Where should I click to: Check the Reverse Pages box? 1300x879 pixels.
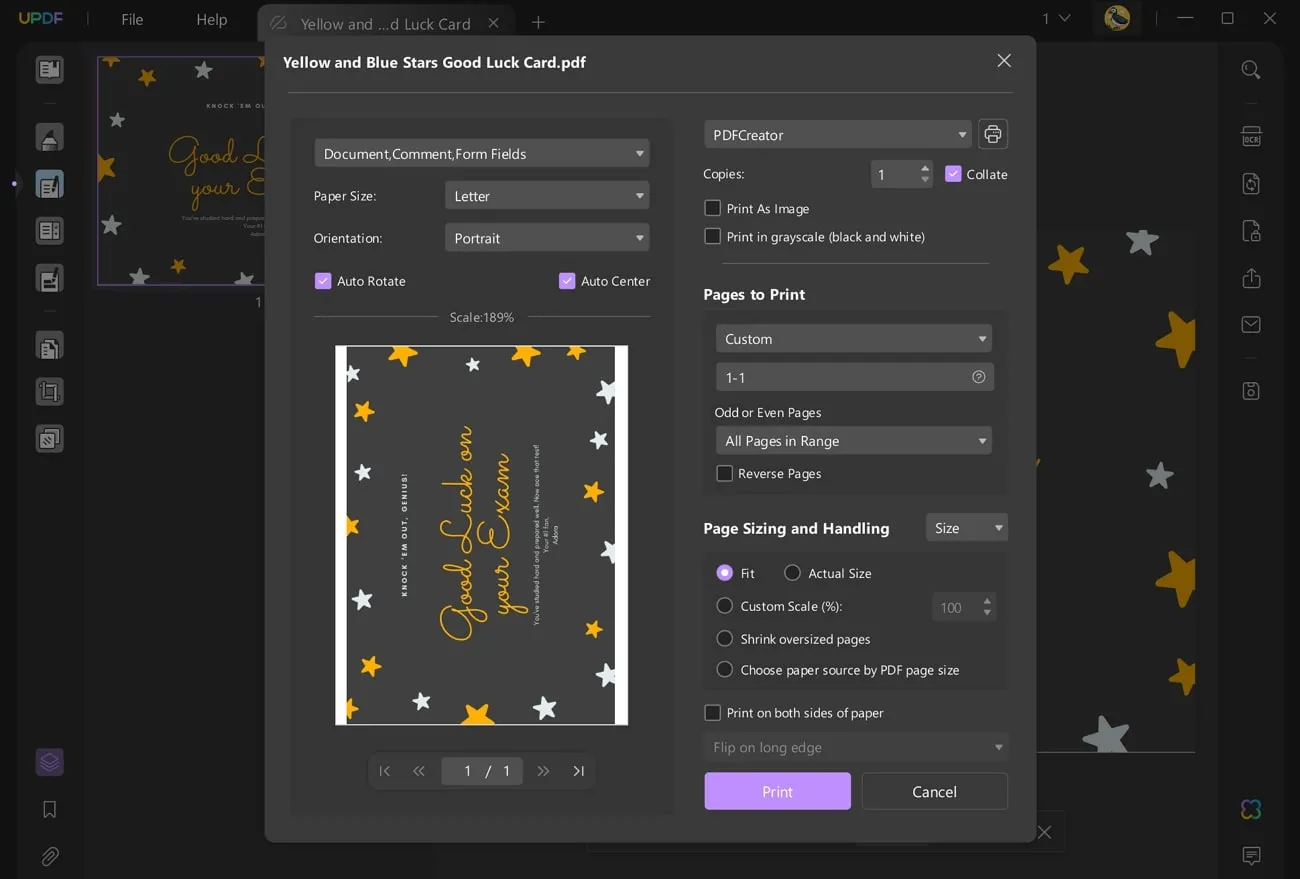pyautogui.click(x=724, y=473)
